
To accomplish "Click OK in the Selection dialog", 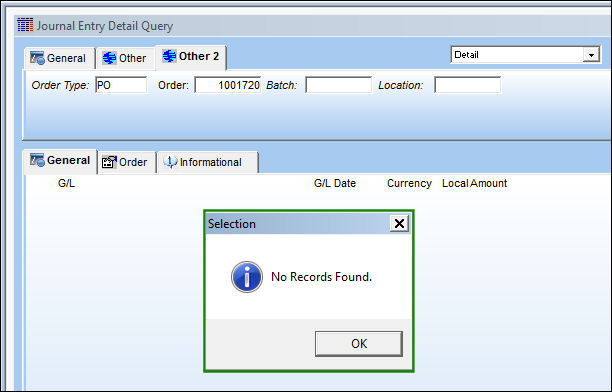I will pyautogui.click(x=359, y=344).
